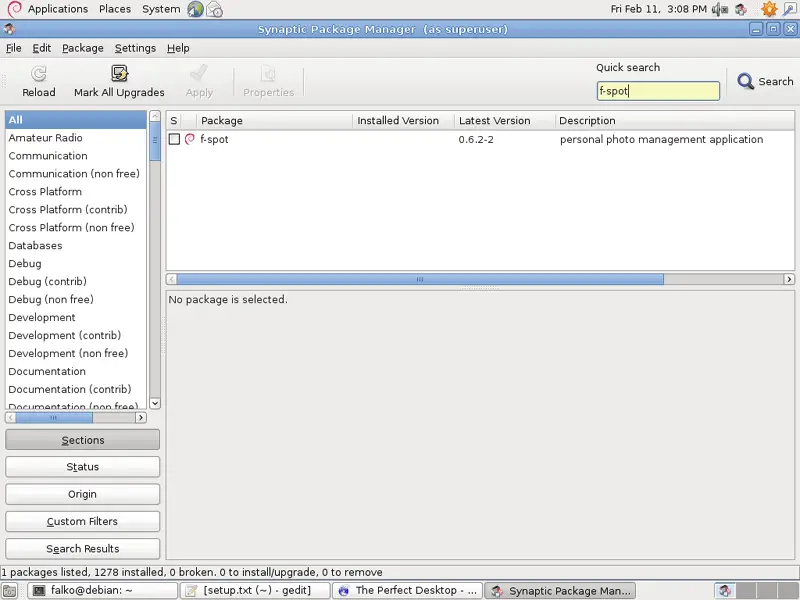
Task: Click the Quick search input field
Action: click(658, 91)
